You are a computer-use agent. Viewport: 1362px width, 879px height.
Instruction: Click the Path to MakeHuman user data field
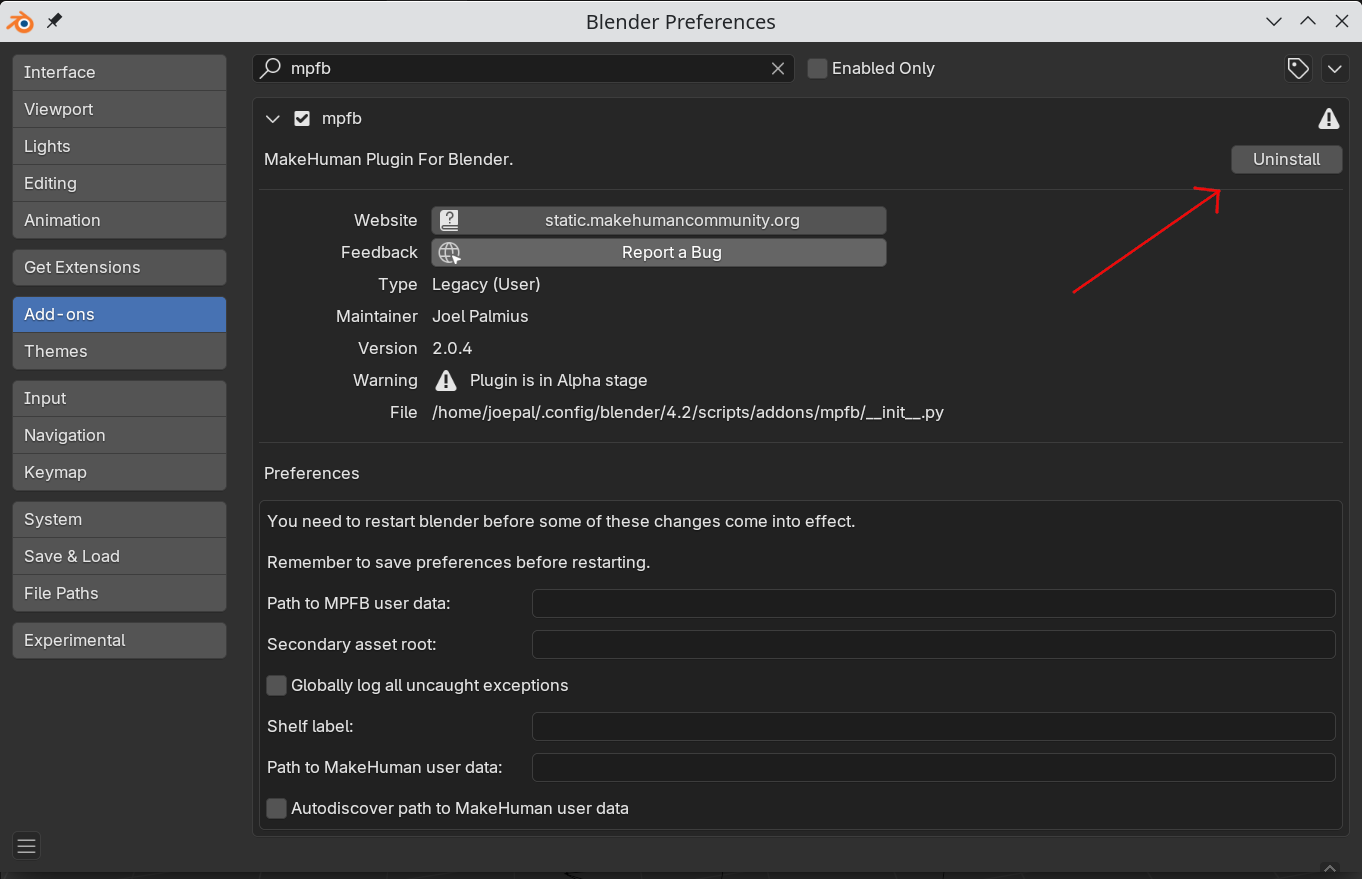[934, 767]
